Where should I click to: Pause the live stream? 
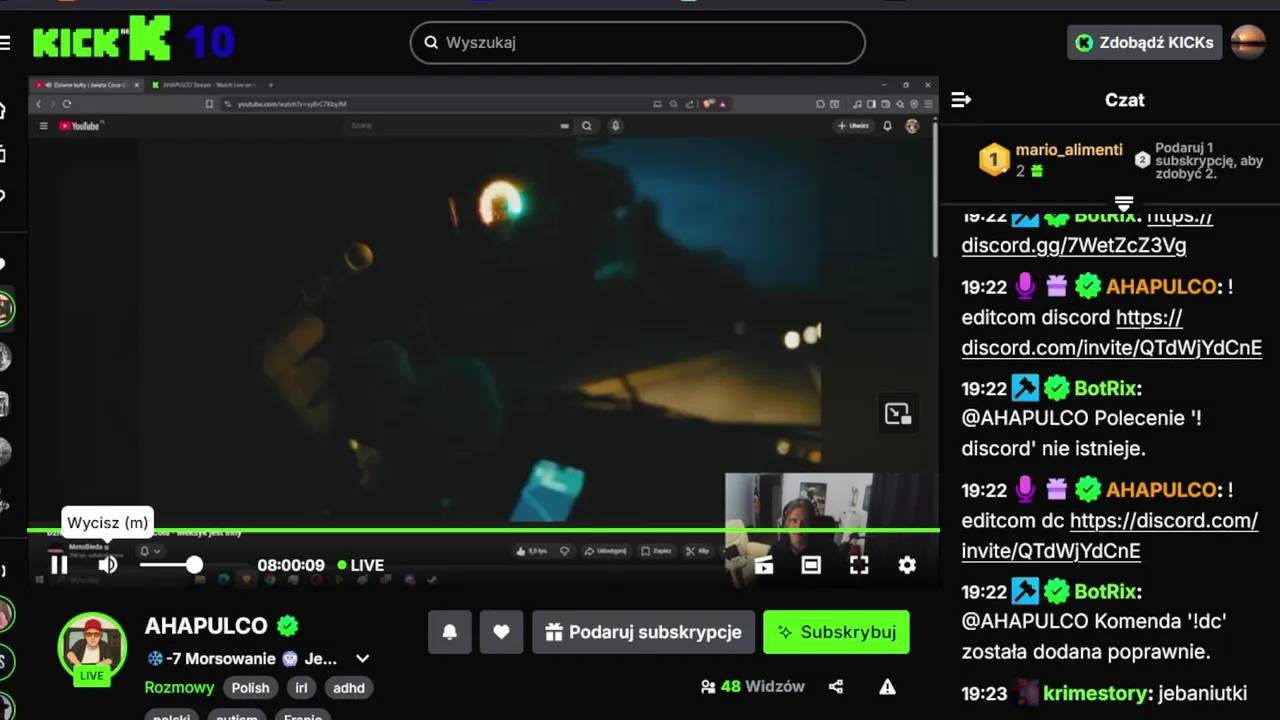coord(59,565)
